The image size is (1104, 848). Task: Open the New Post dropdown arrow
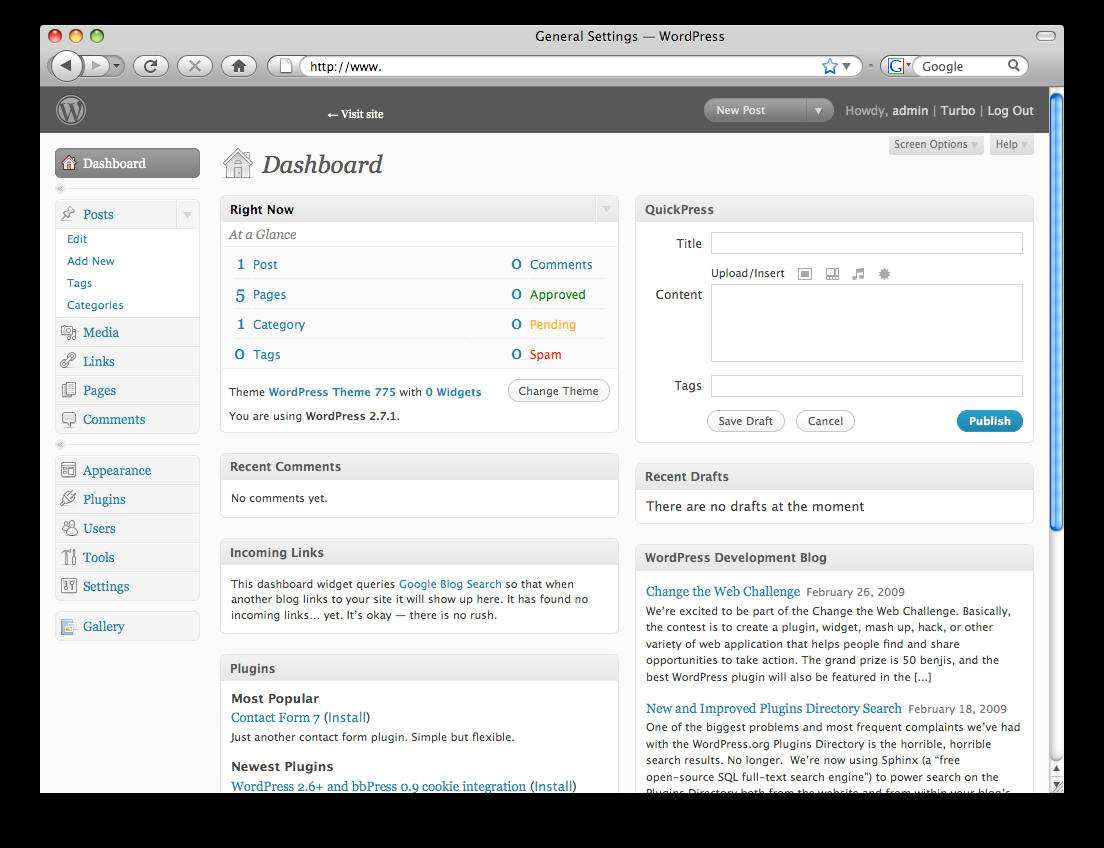coord(818,111)
